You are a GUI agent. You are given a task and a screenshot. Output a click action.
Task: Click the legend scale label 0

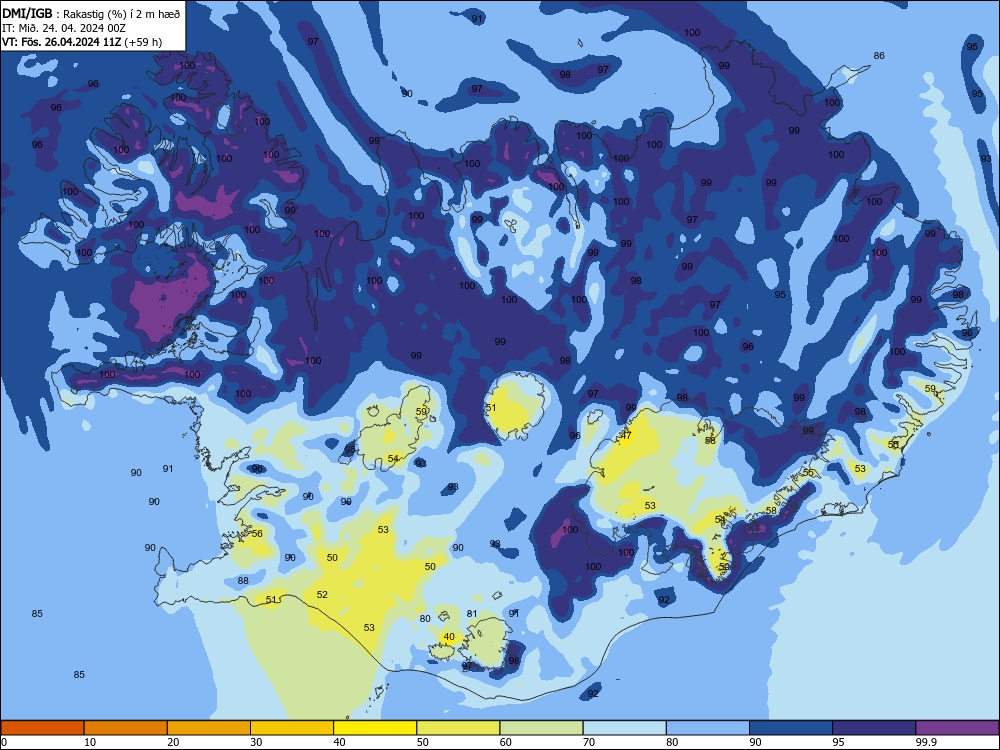pos(4,742)
